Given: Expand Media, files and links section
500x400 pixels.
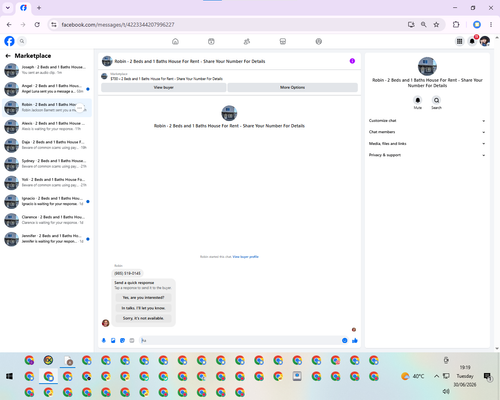Looking at the screenshot, I should pyautogui.click(x=427, y=144).
